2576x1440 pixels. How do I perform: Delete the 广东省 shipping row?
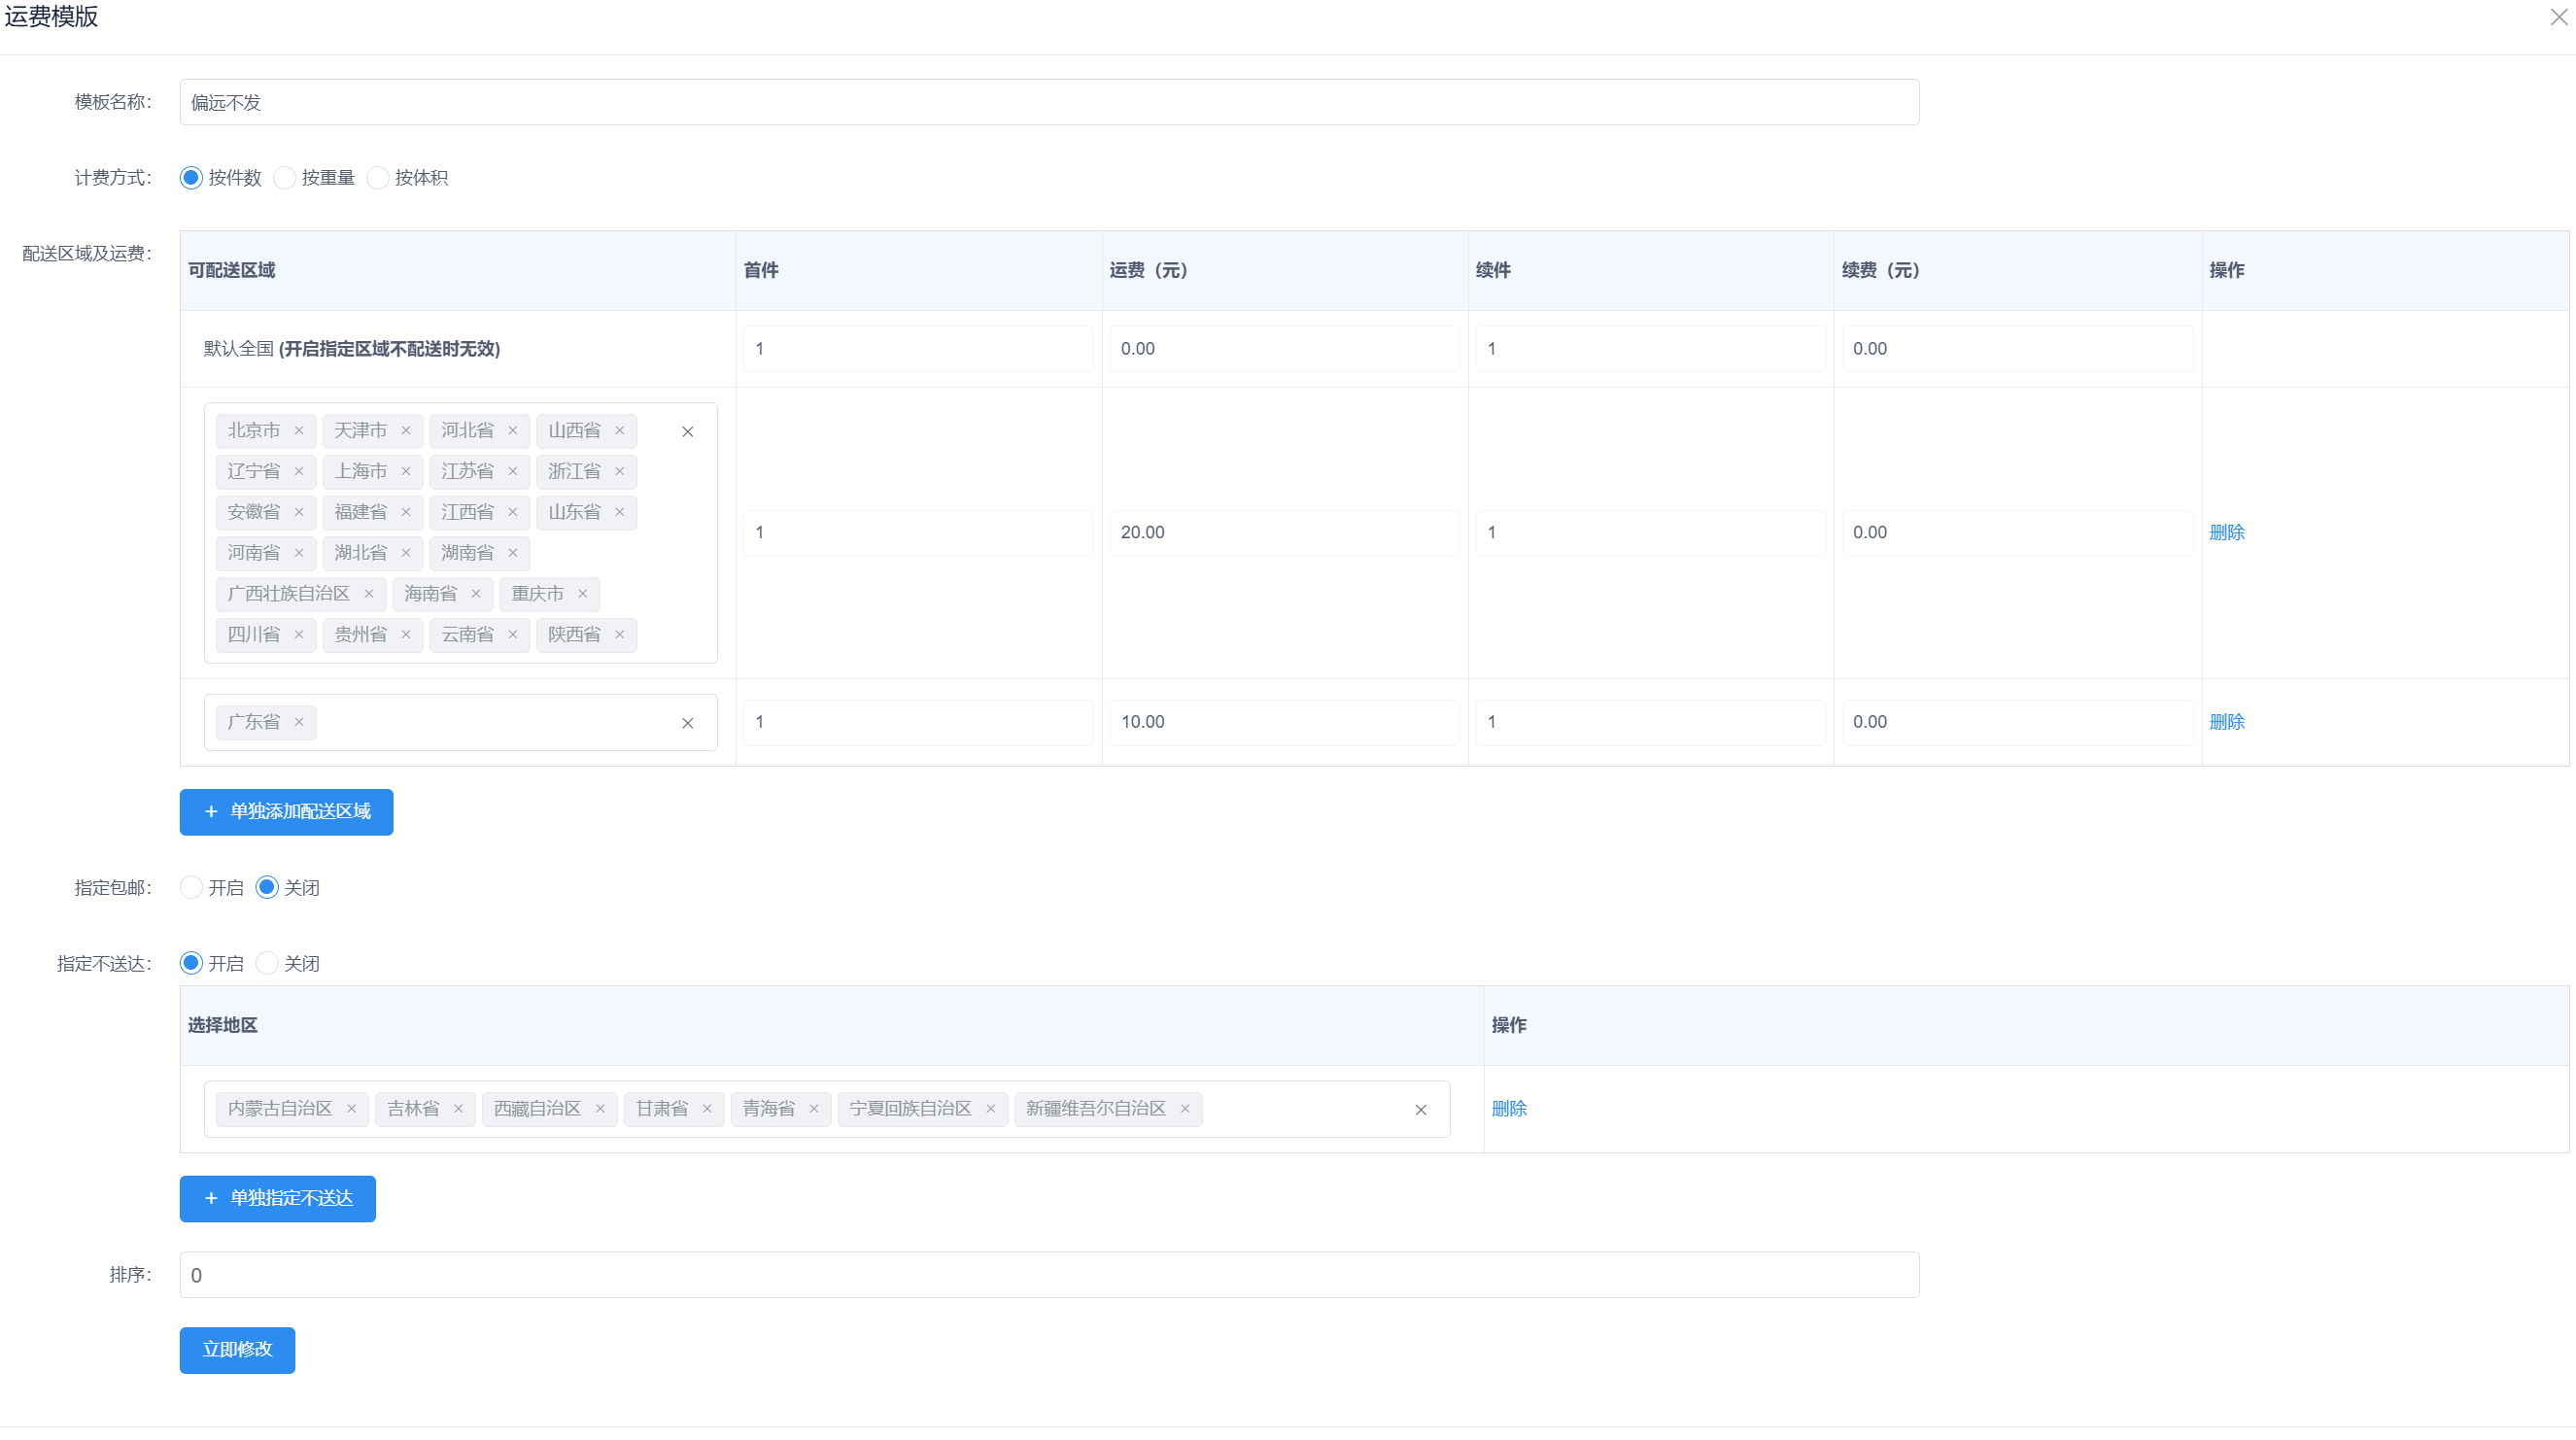click(2226, 722)
